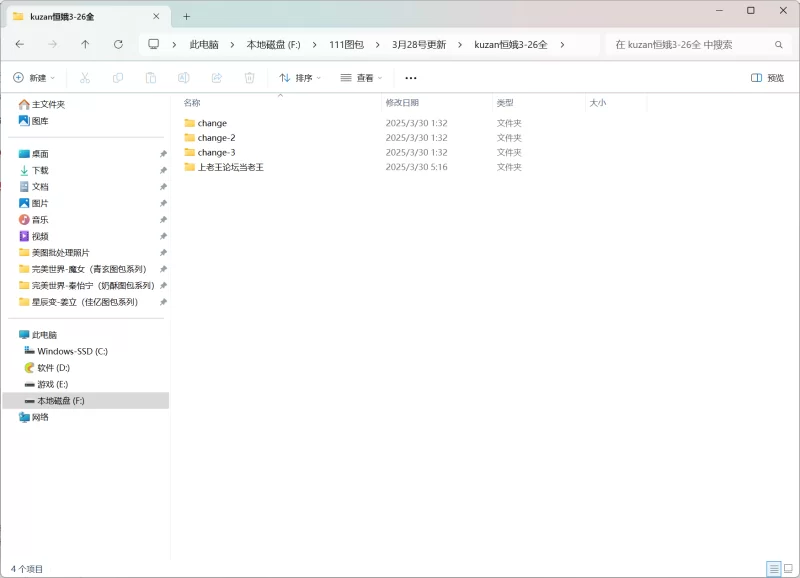The image size is (800, 578).
Task: Click the Refresh button in navigation bar
Action: (x=118, y=44)
